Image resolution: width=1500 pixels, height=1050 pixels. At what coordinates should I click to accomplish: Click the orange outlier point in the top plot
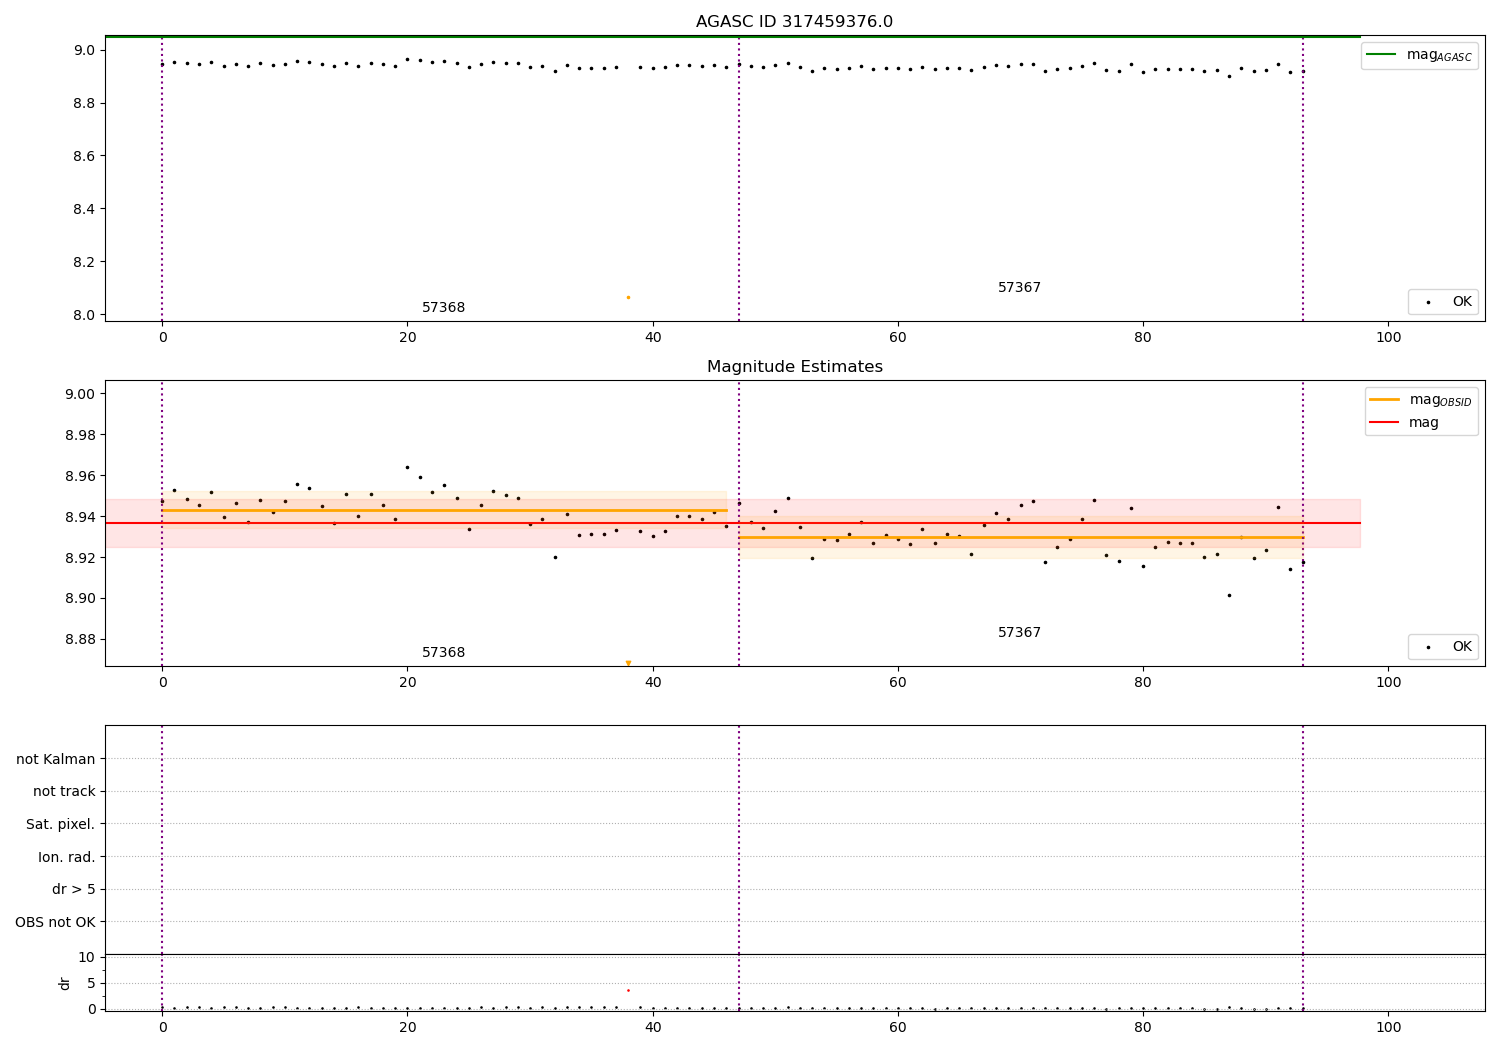628,297
